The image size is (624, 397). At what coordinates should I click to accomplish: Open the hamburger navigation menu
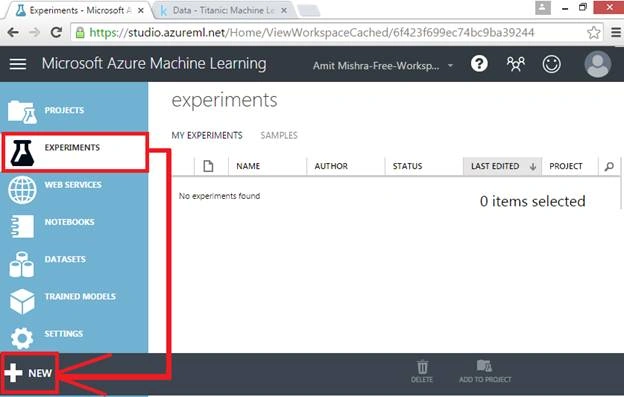pos(18,64)
